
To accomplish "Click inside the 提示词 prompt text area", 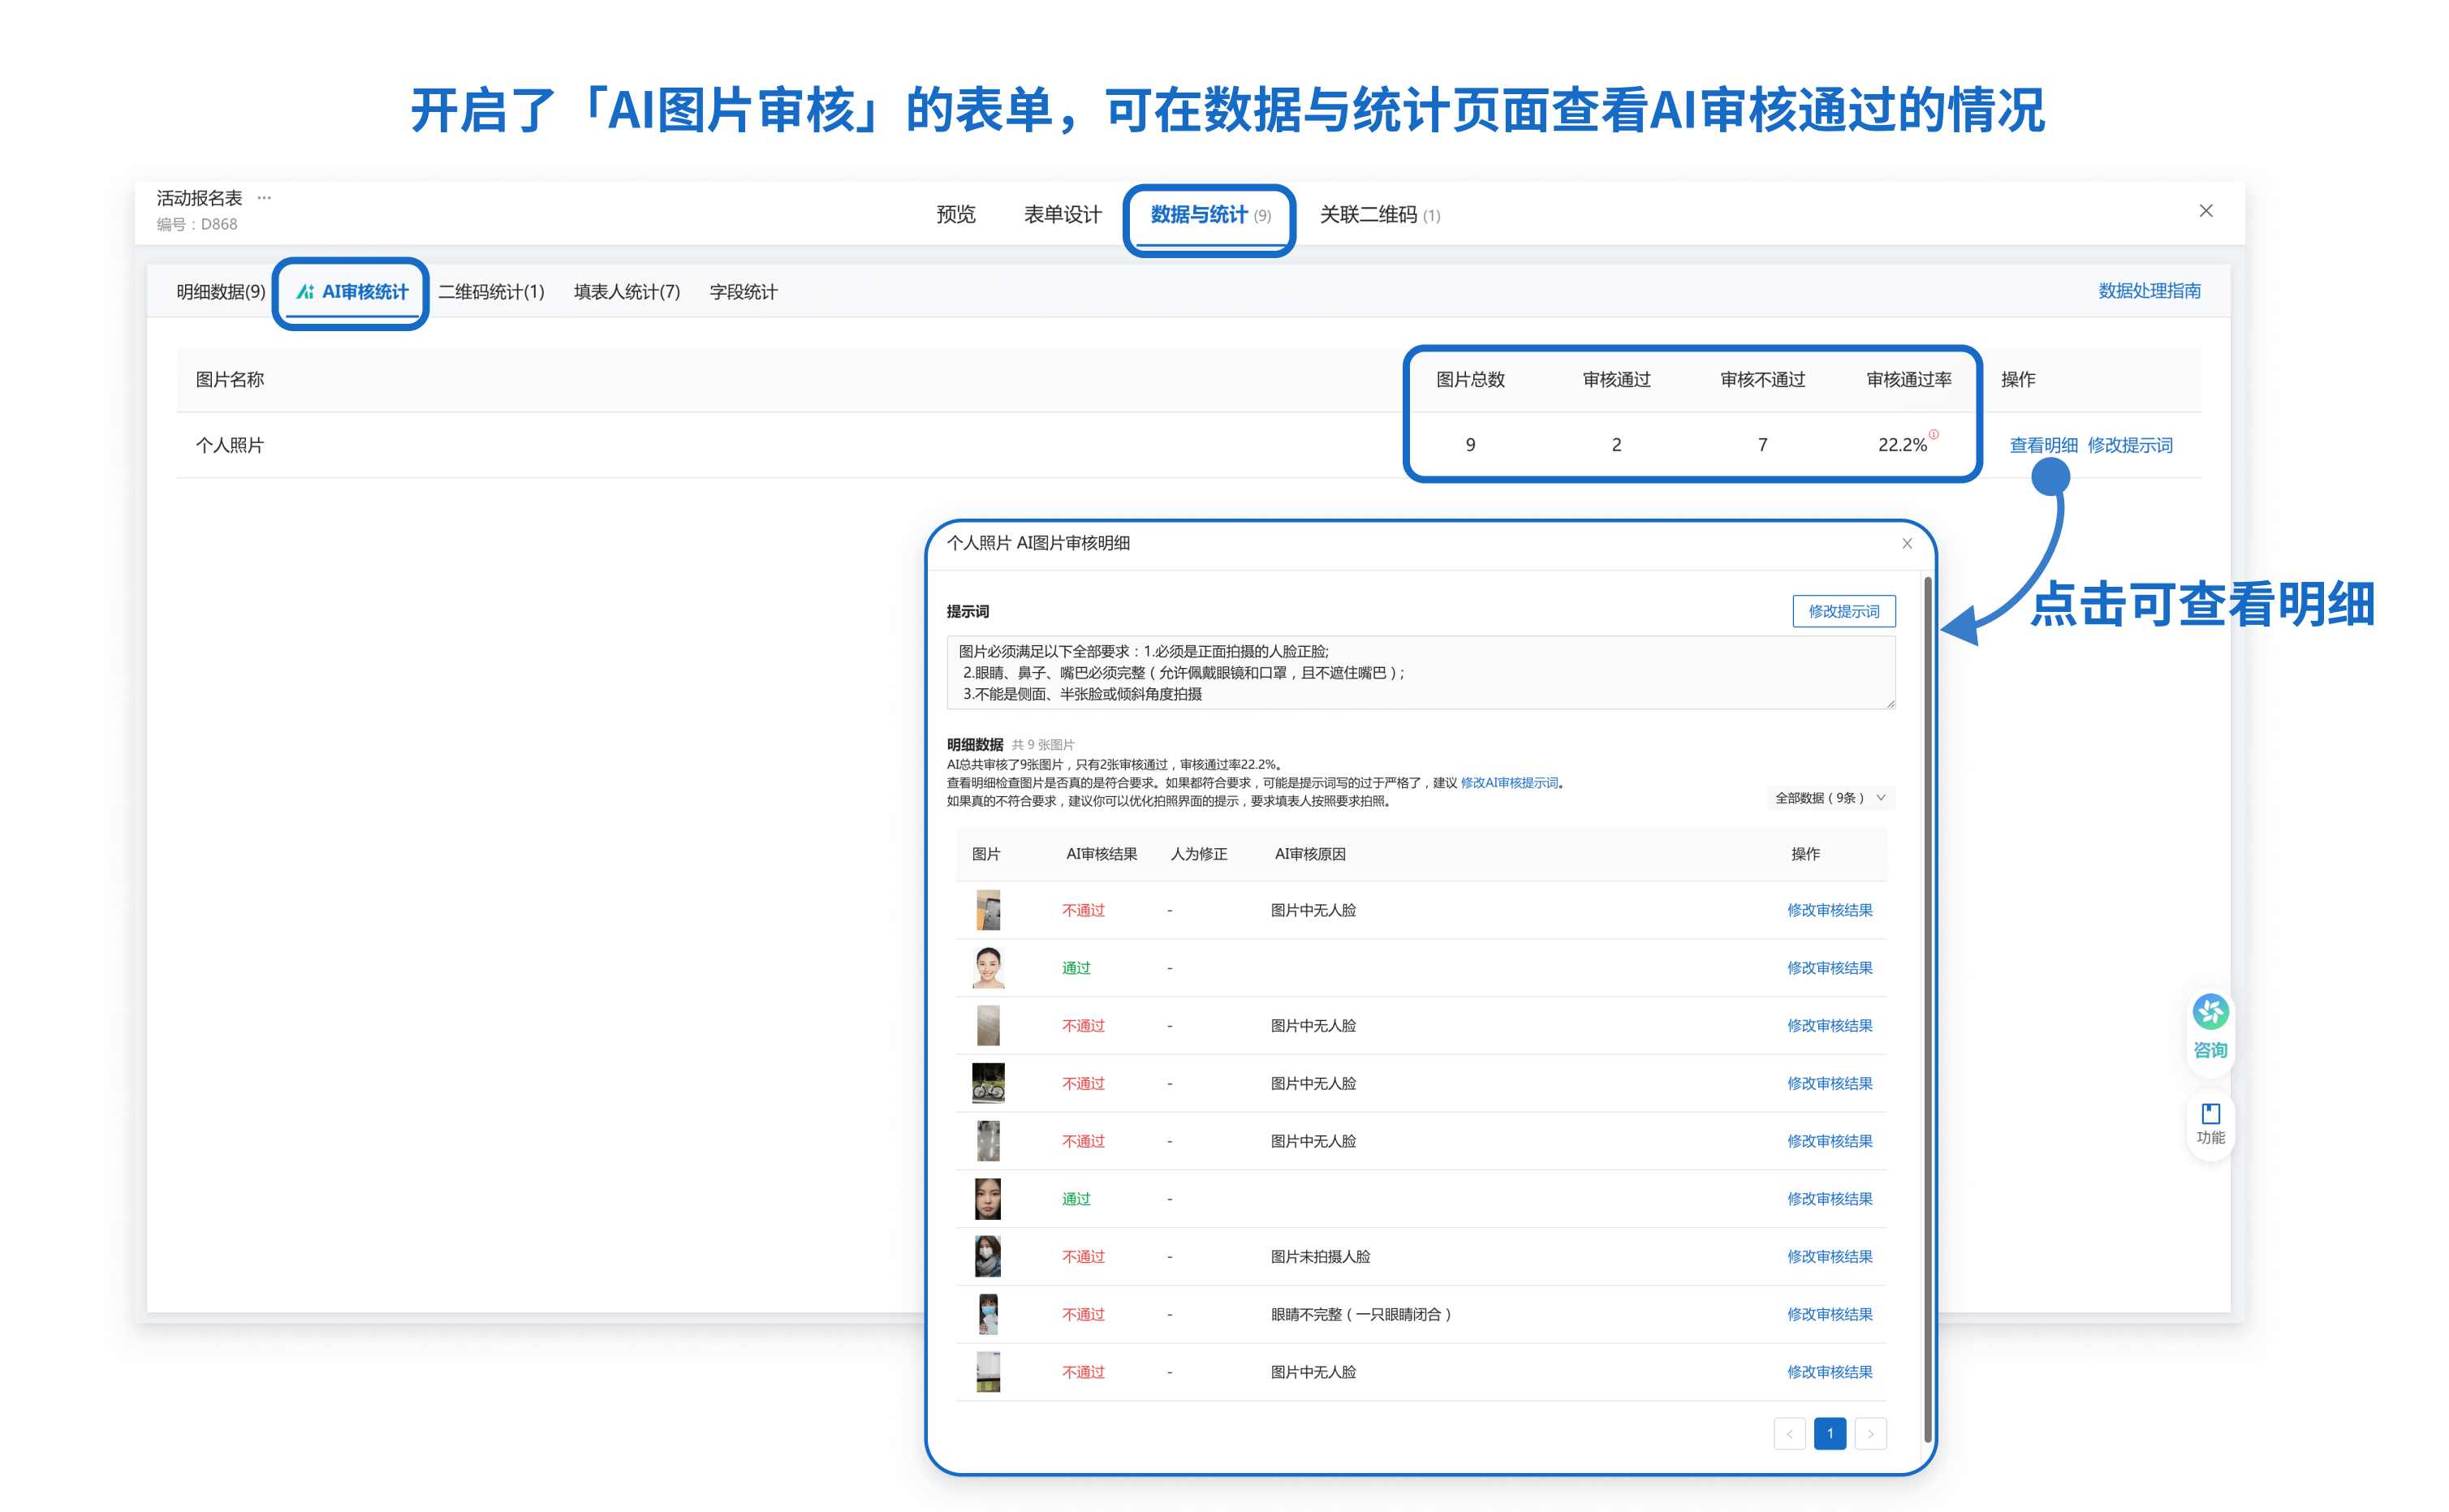I will 1419,672.
